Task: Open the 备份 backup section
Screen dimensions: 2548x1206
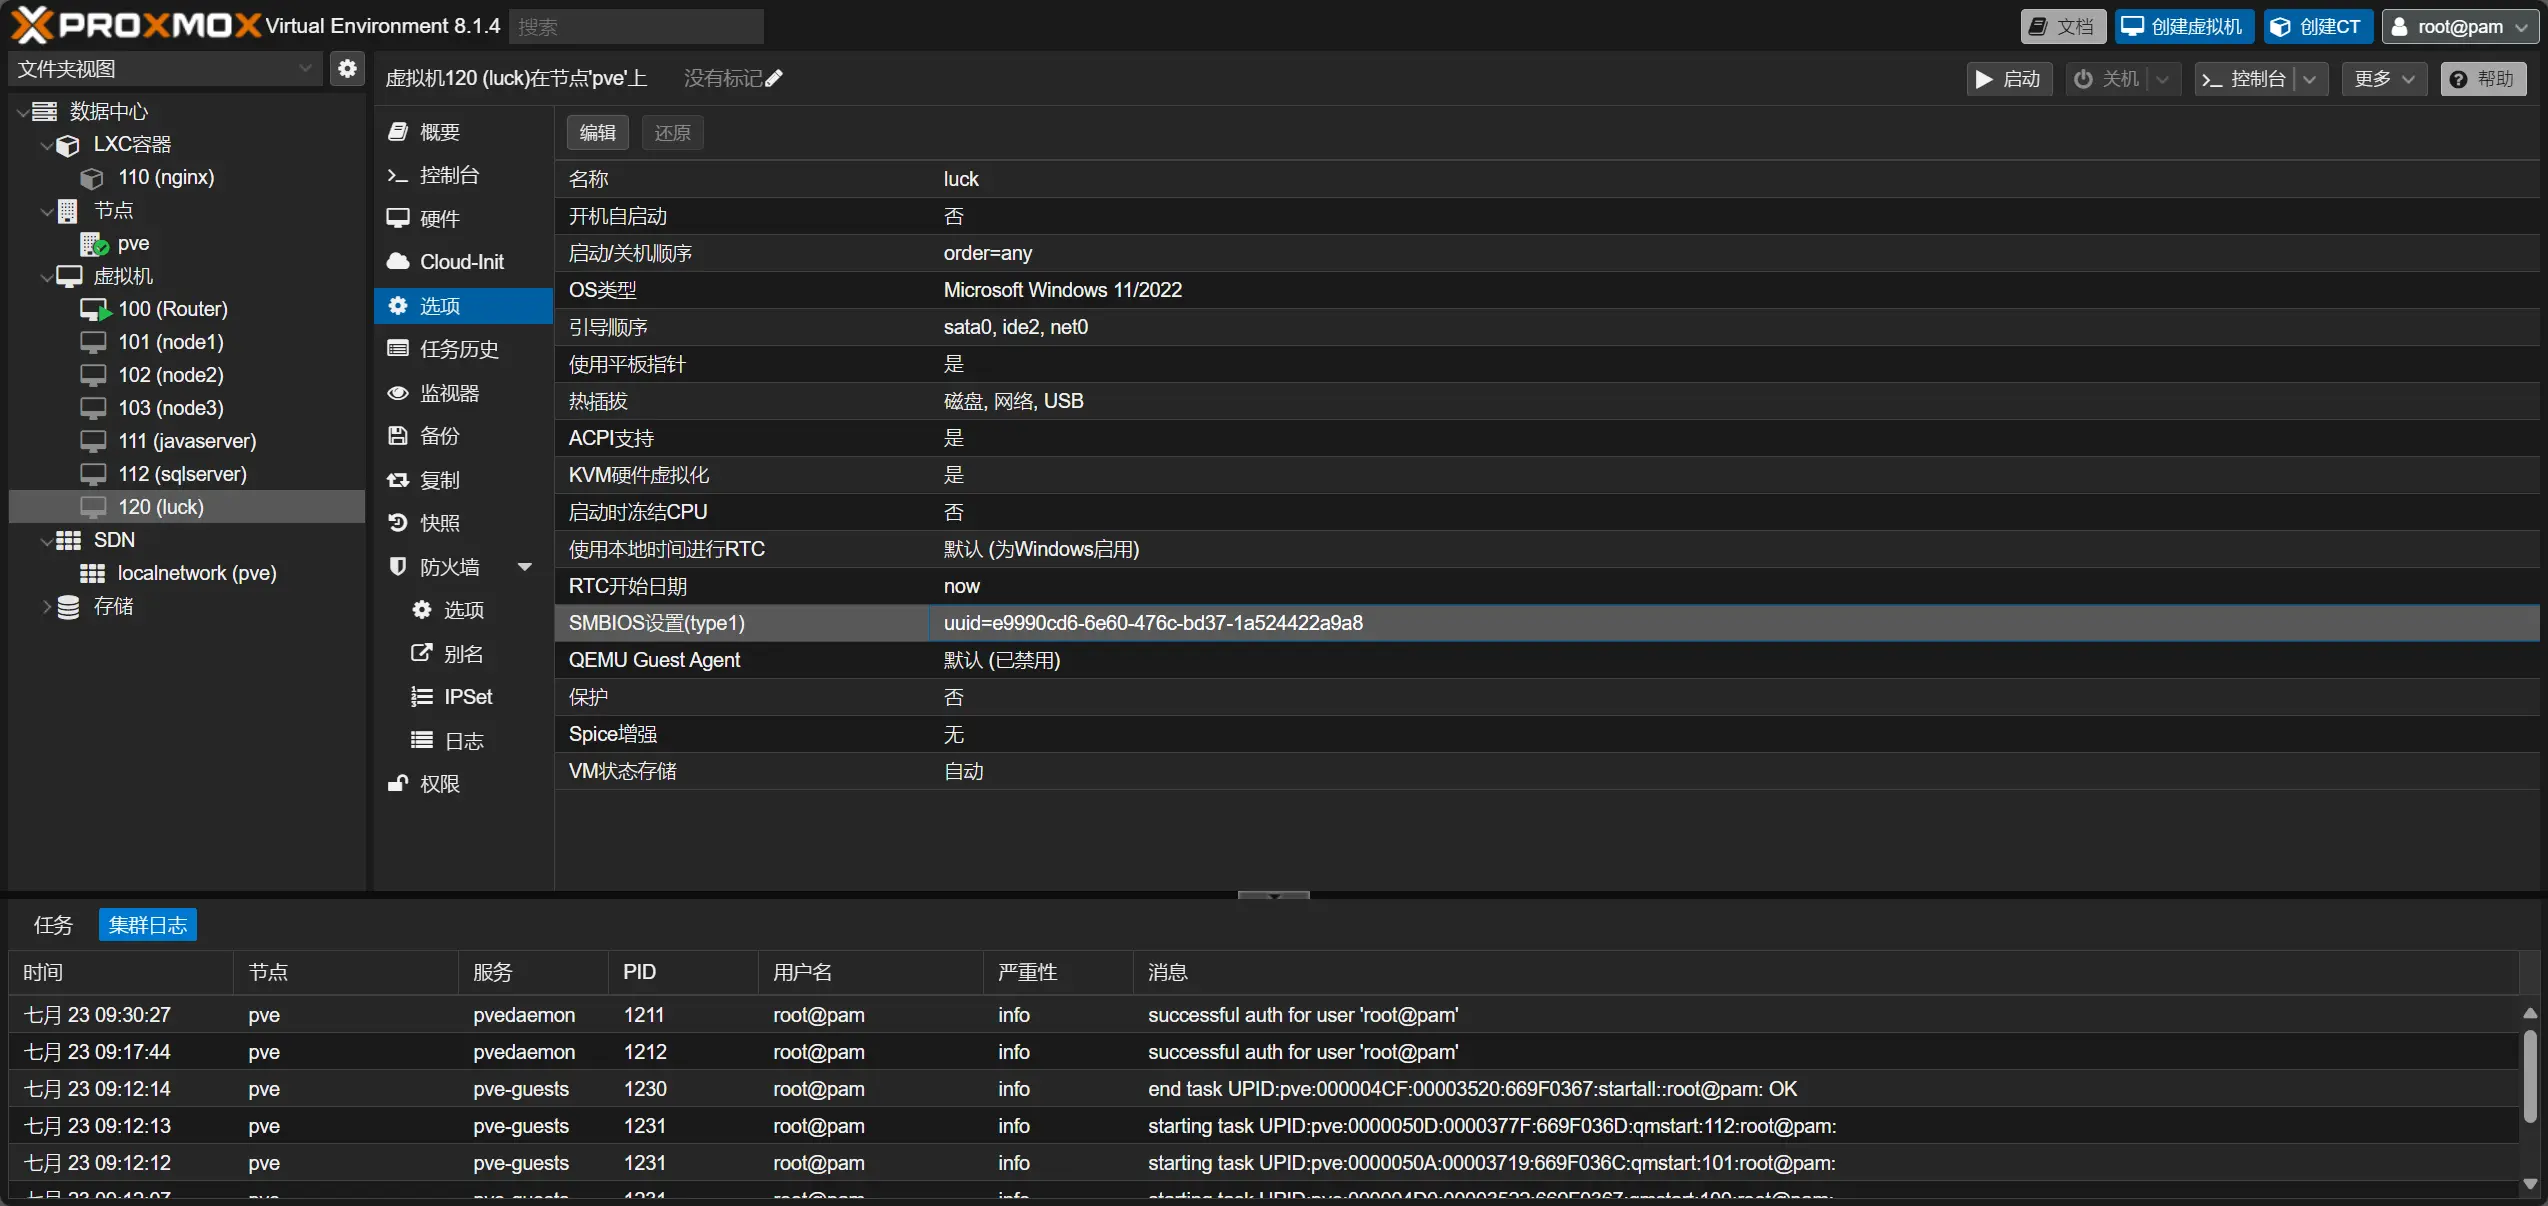Action: pyautogui.click(x=438, y=436)
